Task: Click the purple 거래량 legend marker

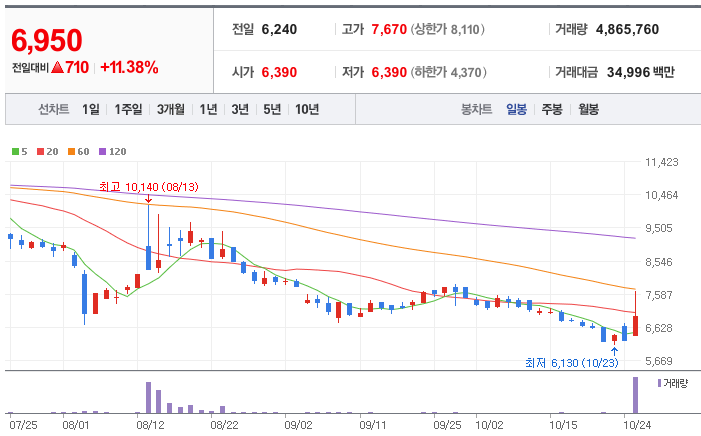Action: tap(659, 383)
